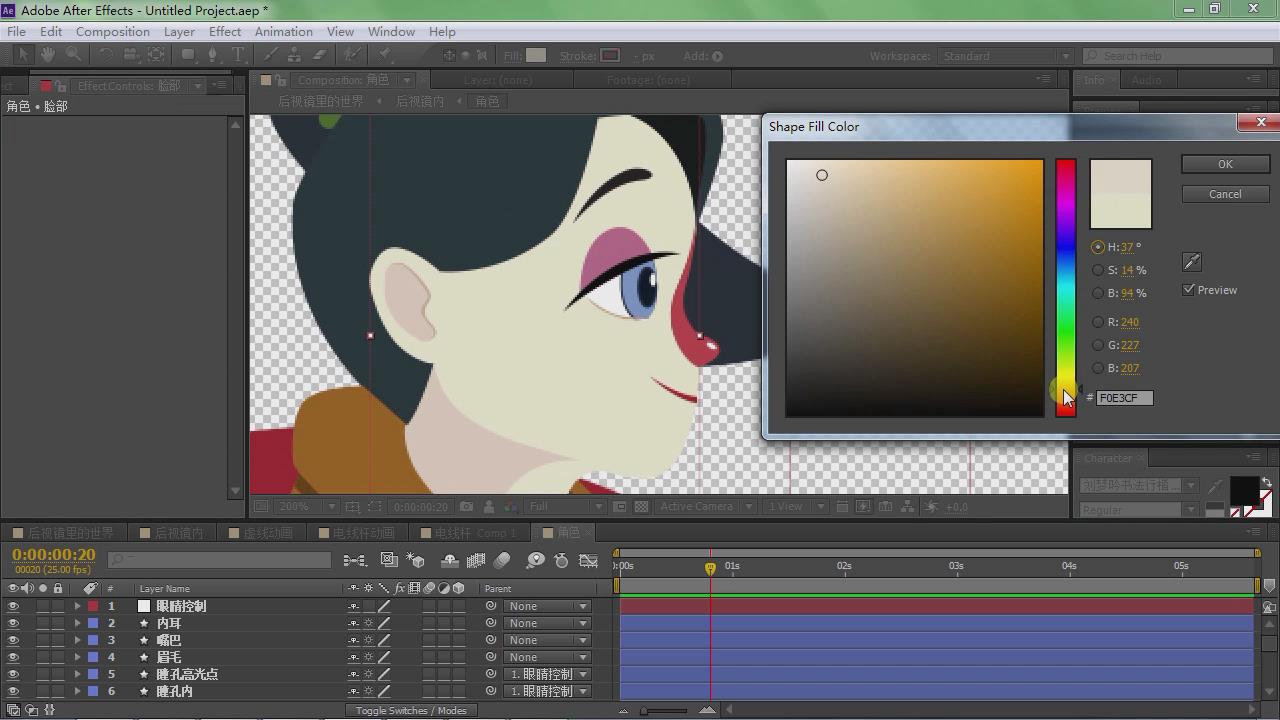This screenshot has width=1280, height=720.
Task: Hide the 眼睛控制 layer
Action: (13, 606)
